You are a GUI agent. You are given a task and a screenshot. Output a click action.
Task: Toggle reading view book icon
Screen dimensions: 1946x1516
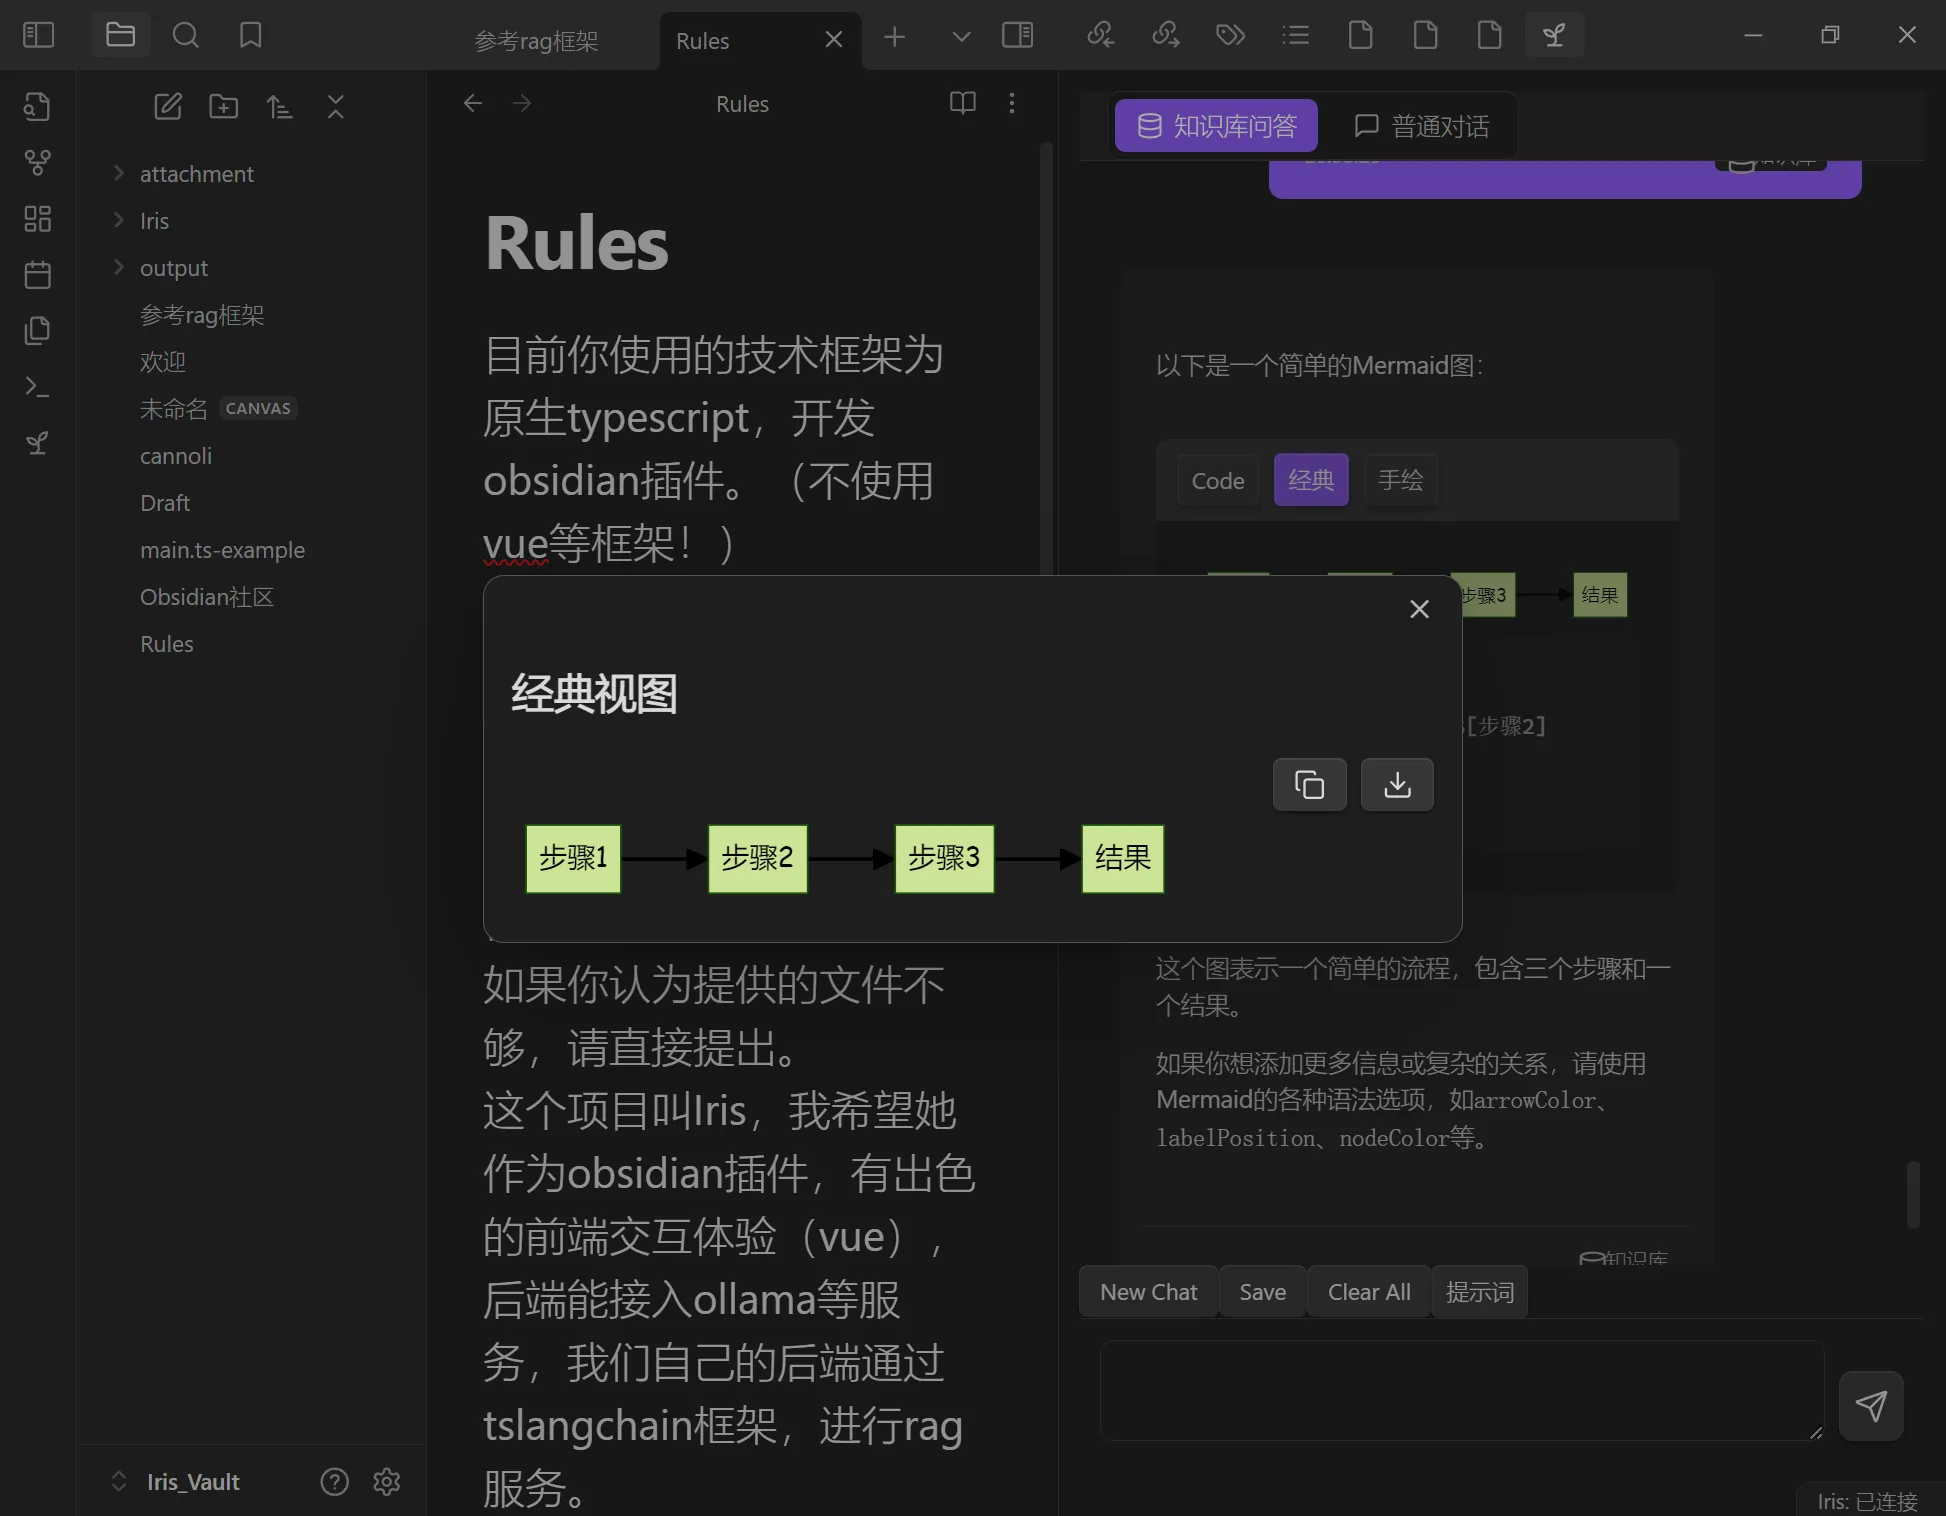tap(962, 103)
